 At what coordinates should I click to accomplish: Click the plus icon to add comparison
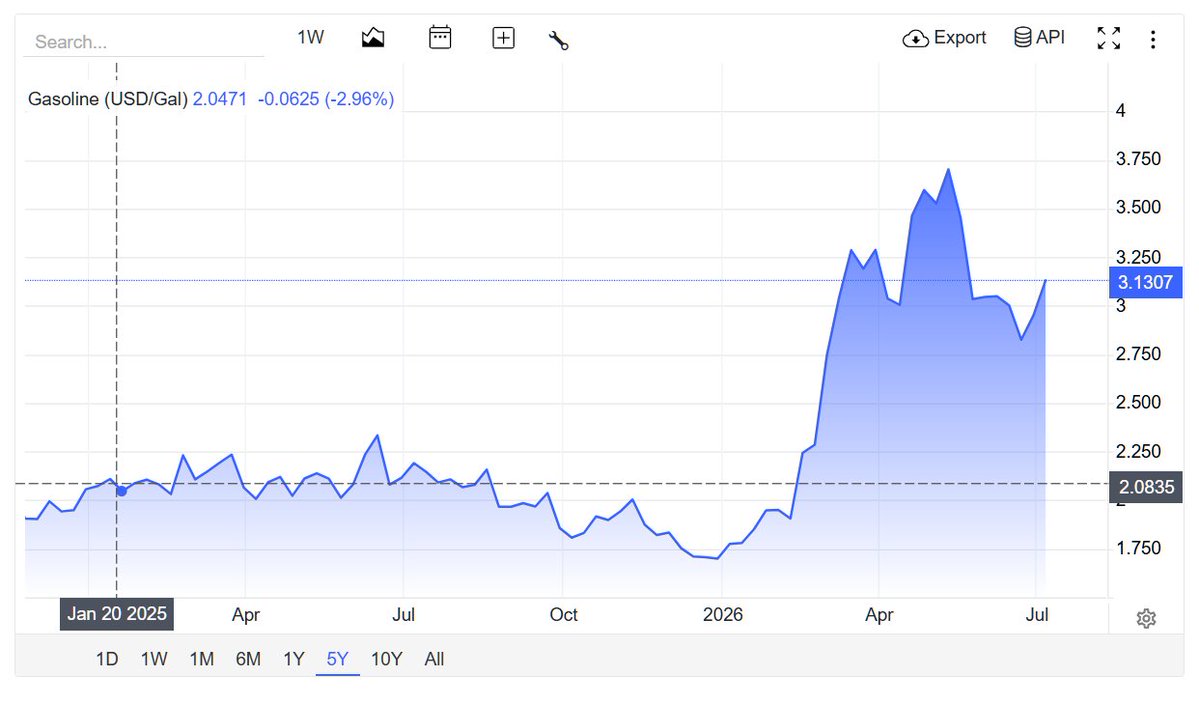(x=503, y=37)
